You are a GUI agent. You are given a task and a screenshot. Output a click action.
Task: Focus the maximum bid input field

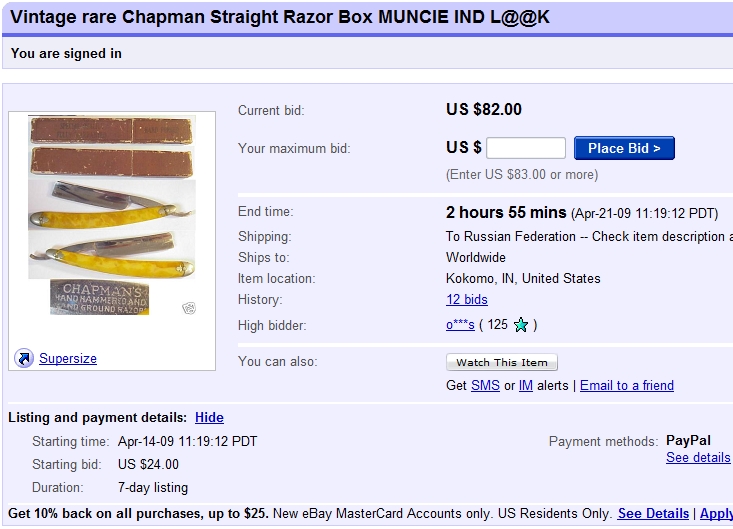pyautogui.click(x=526, y=148)
